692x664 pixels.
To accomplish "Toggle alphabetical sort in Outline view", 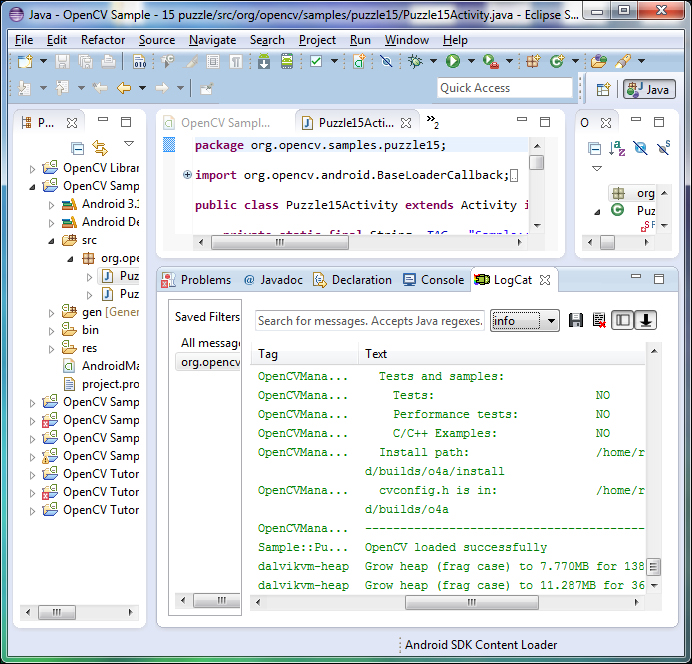I will pyautogui.click(x=617, y=148).
